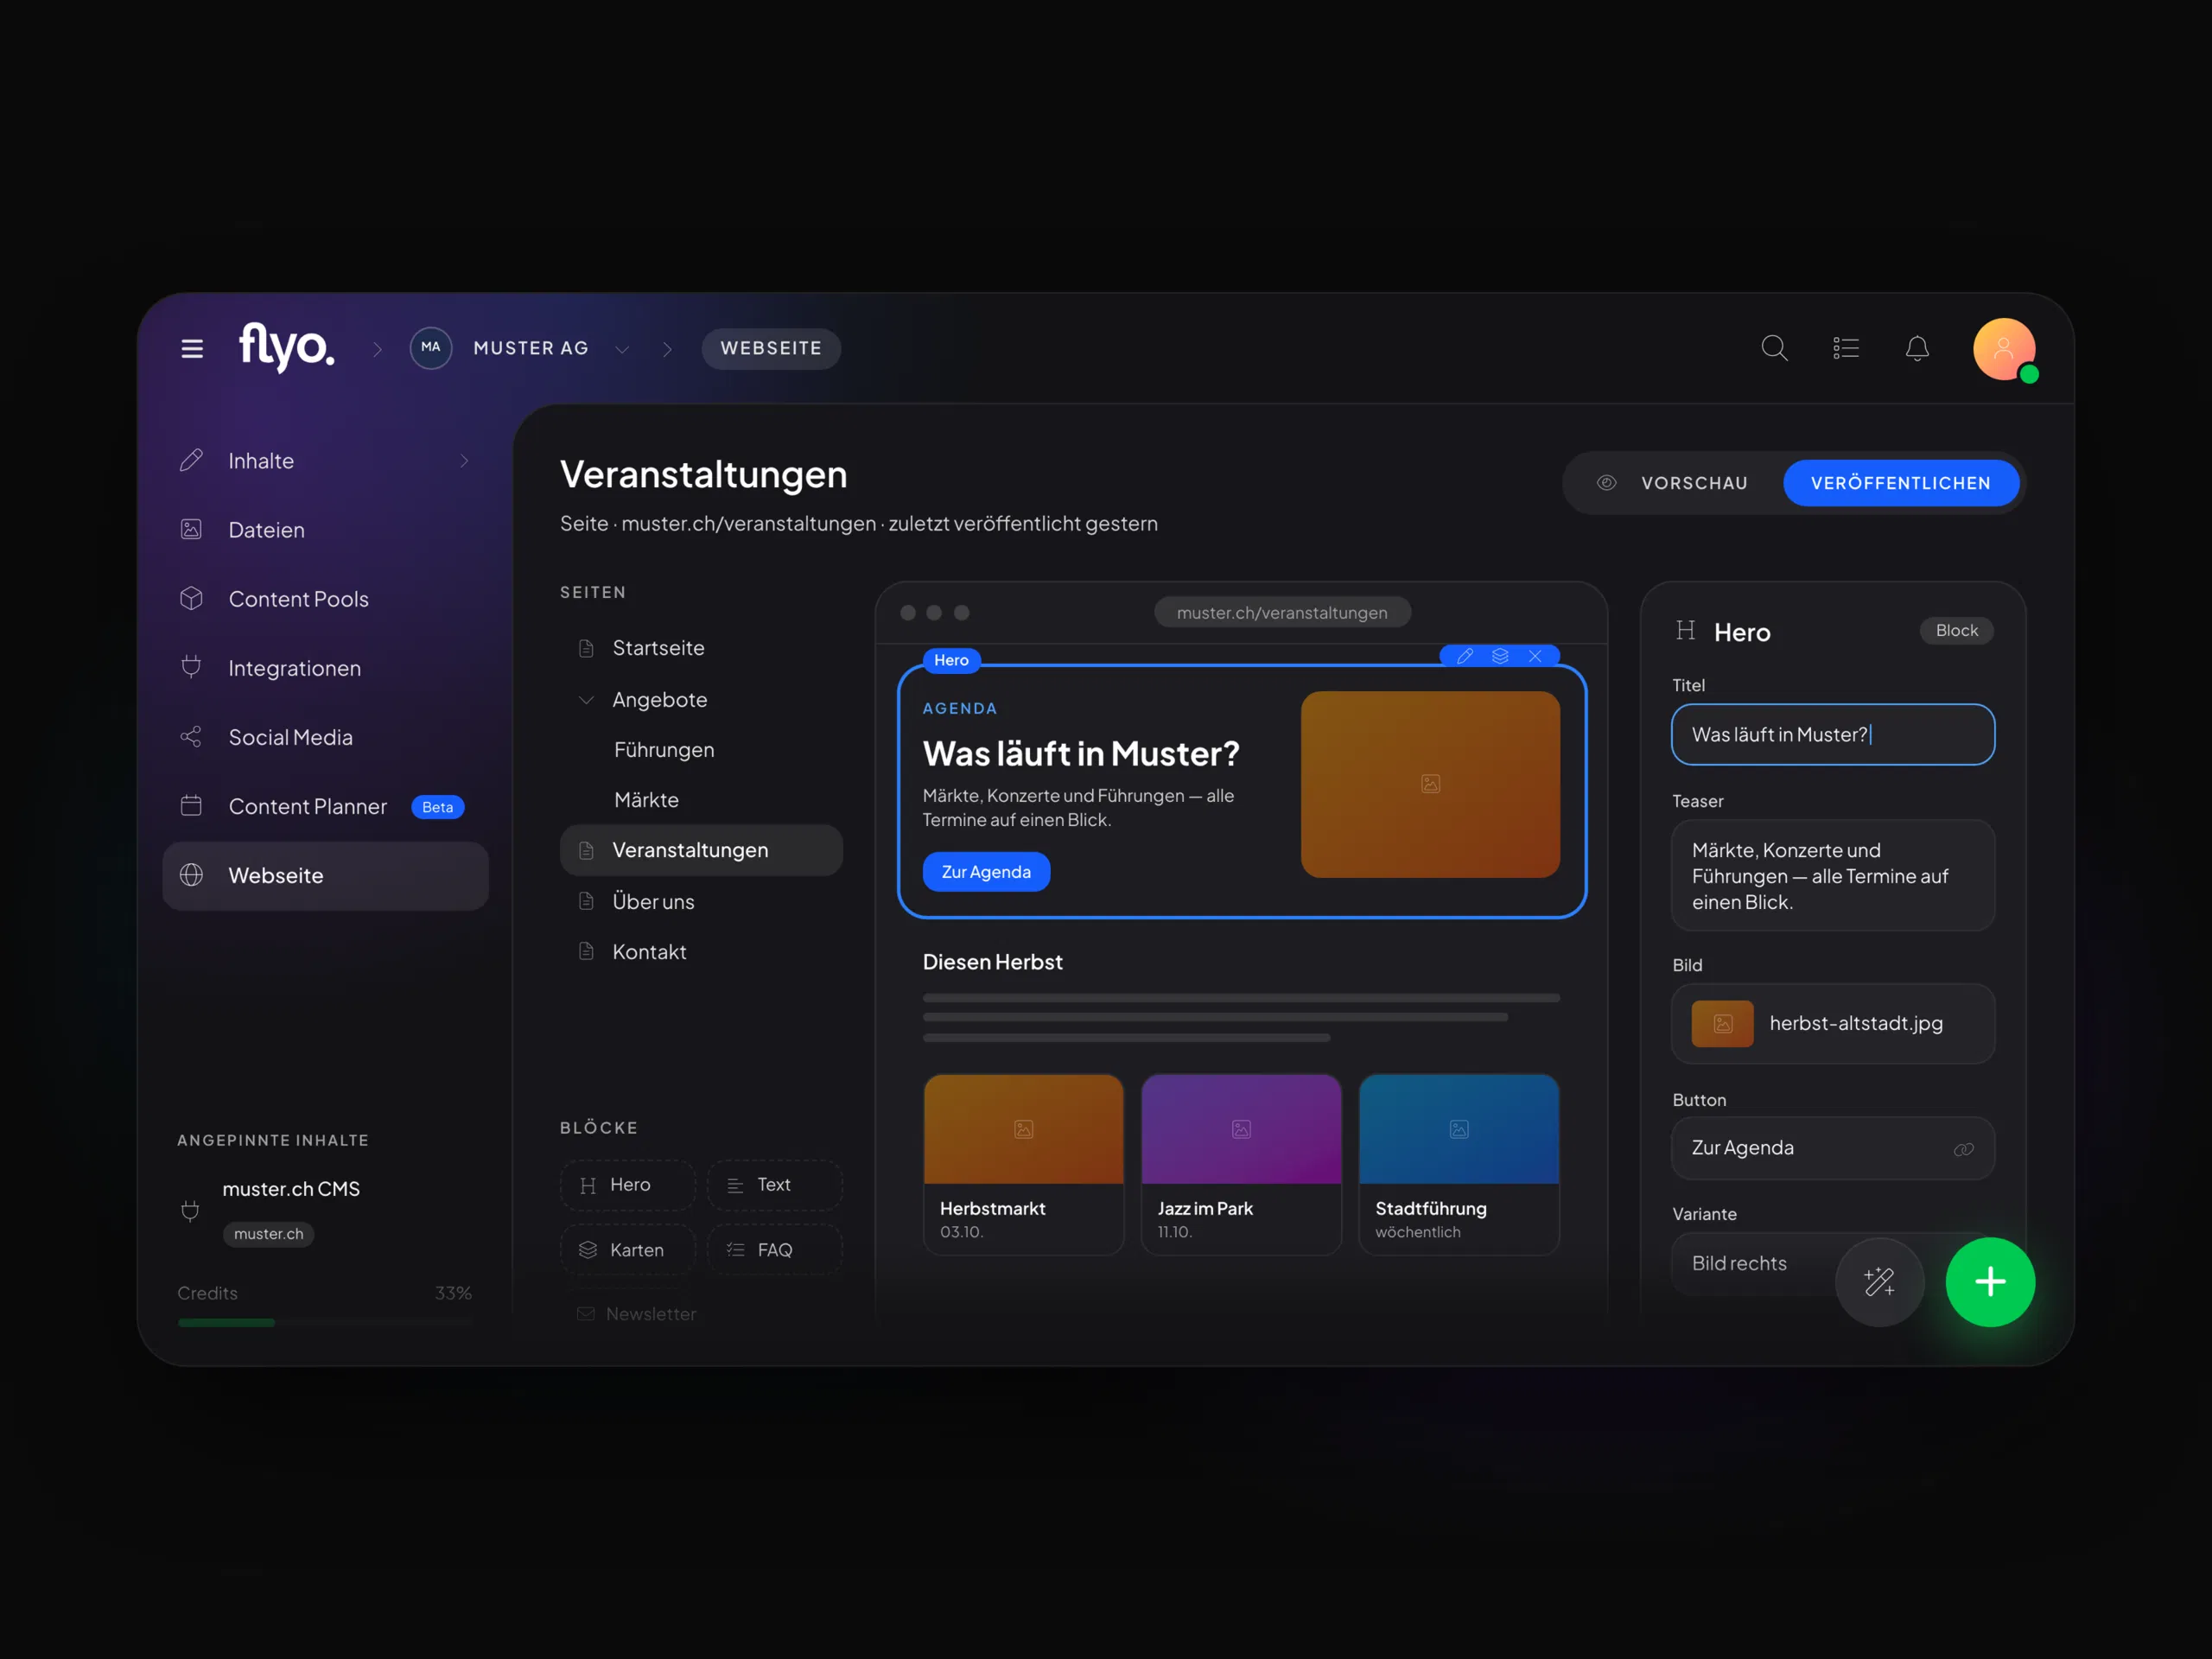The height and width of the screenshot is (1659, 2212).
Task: Click the layers icon on Hero block
Action: 1500,656
